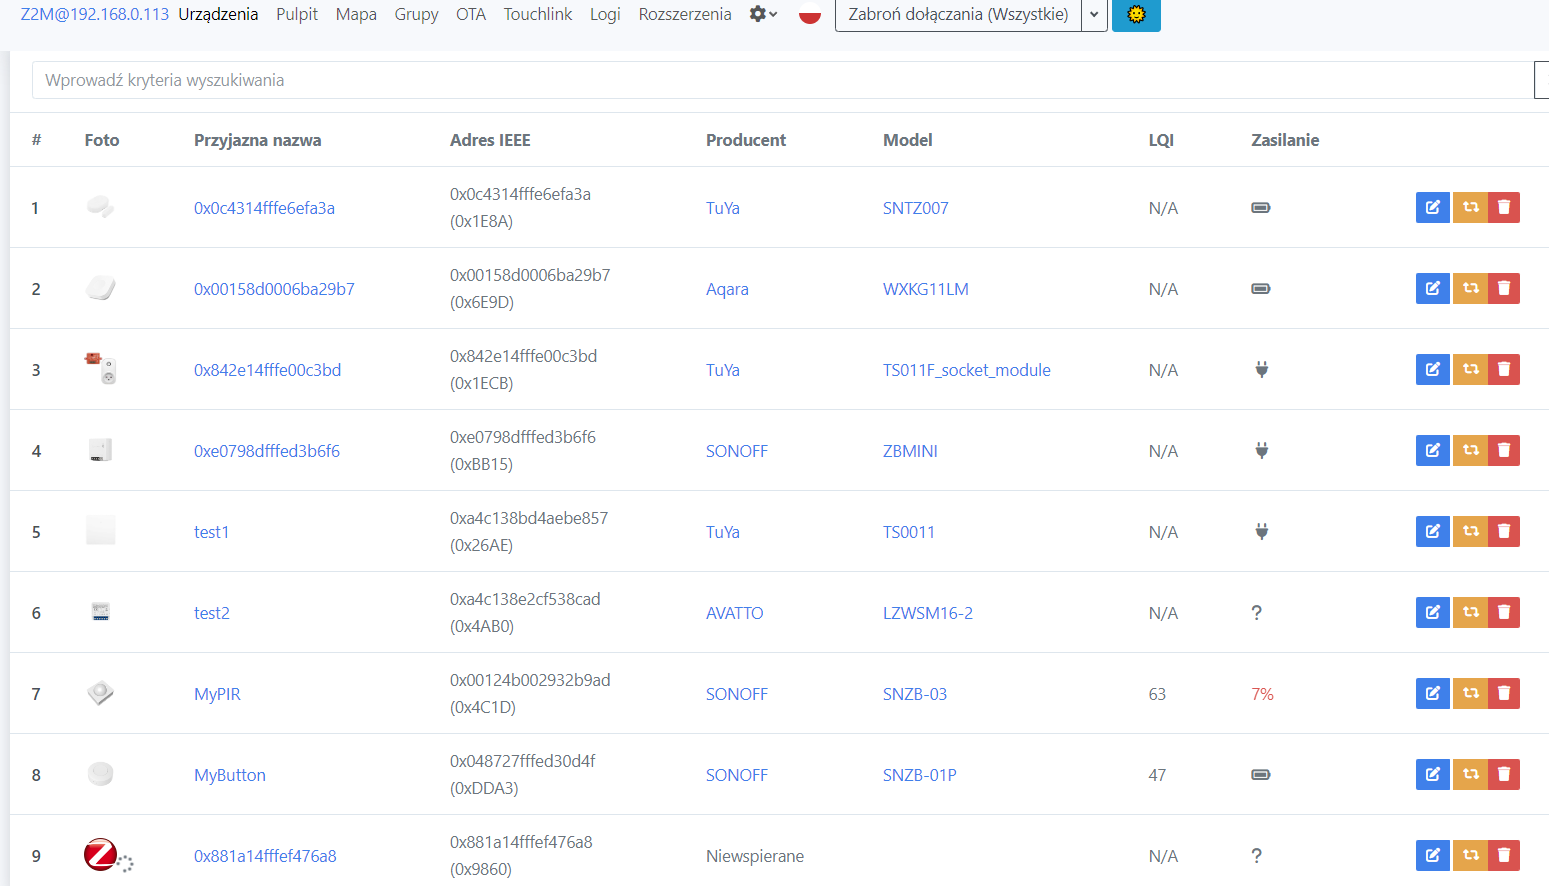
Task: Expand permit join dropdown arrow
Action: (x=1094, y=14)
